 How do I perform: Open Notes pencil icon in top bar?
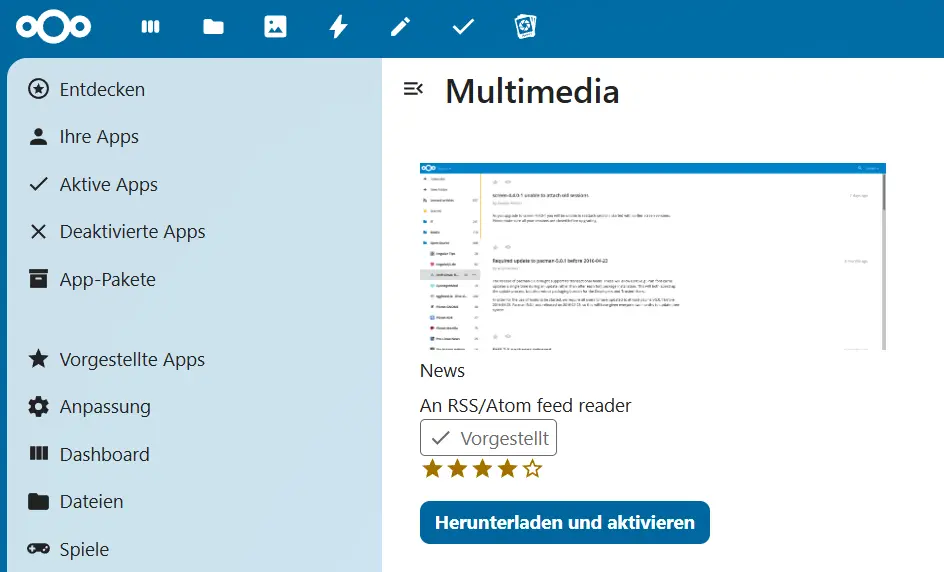click(x=400, y=27)
